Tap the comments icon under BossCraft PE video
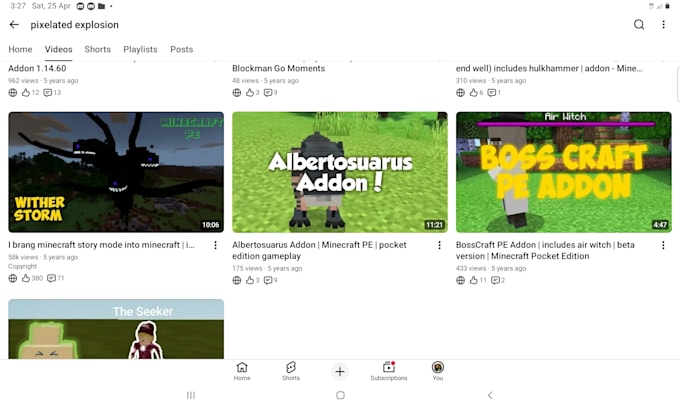 coord(495,280)
